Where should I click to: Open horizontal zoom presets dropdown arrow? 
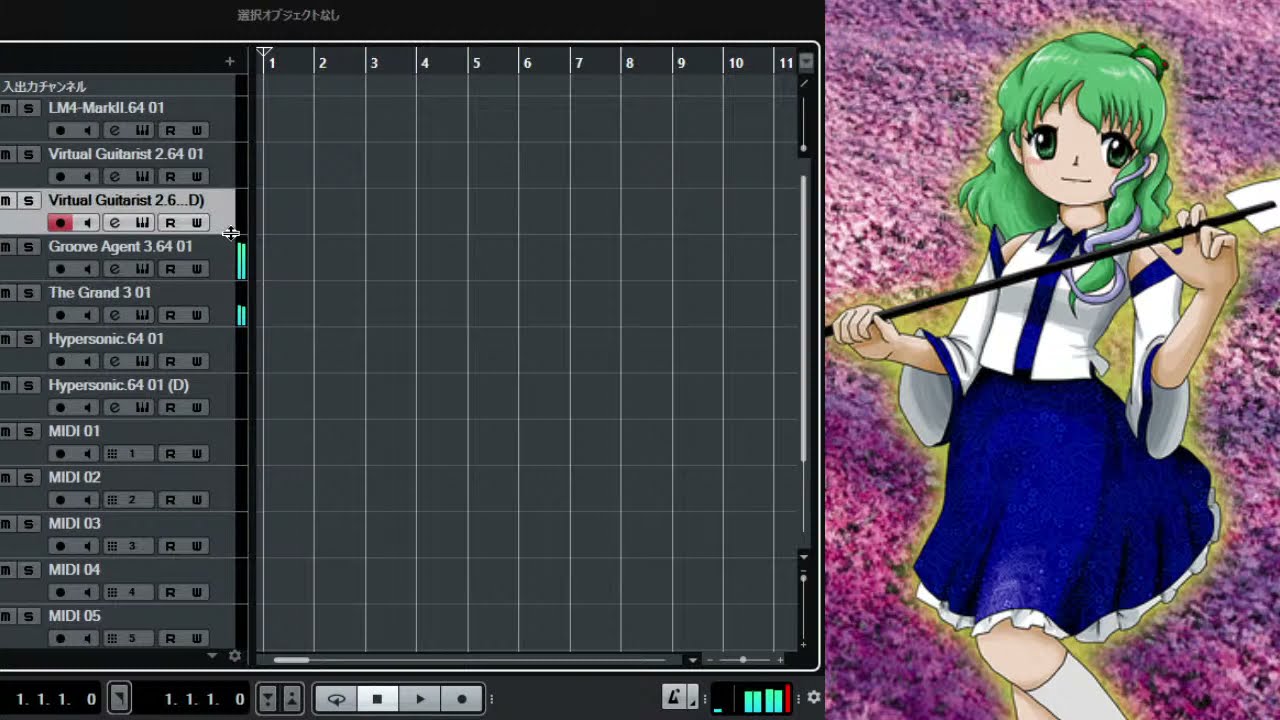[693, 660]
